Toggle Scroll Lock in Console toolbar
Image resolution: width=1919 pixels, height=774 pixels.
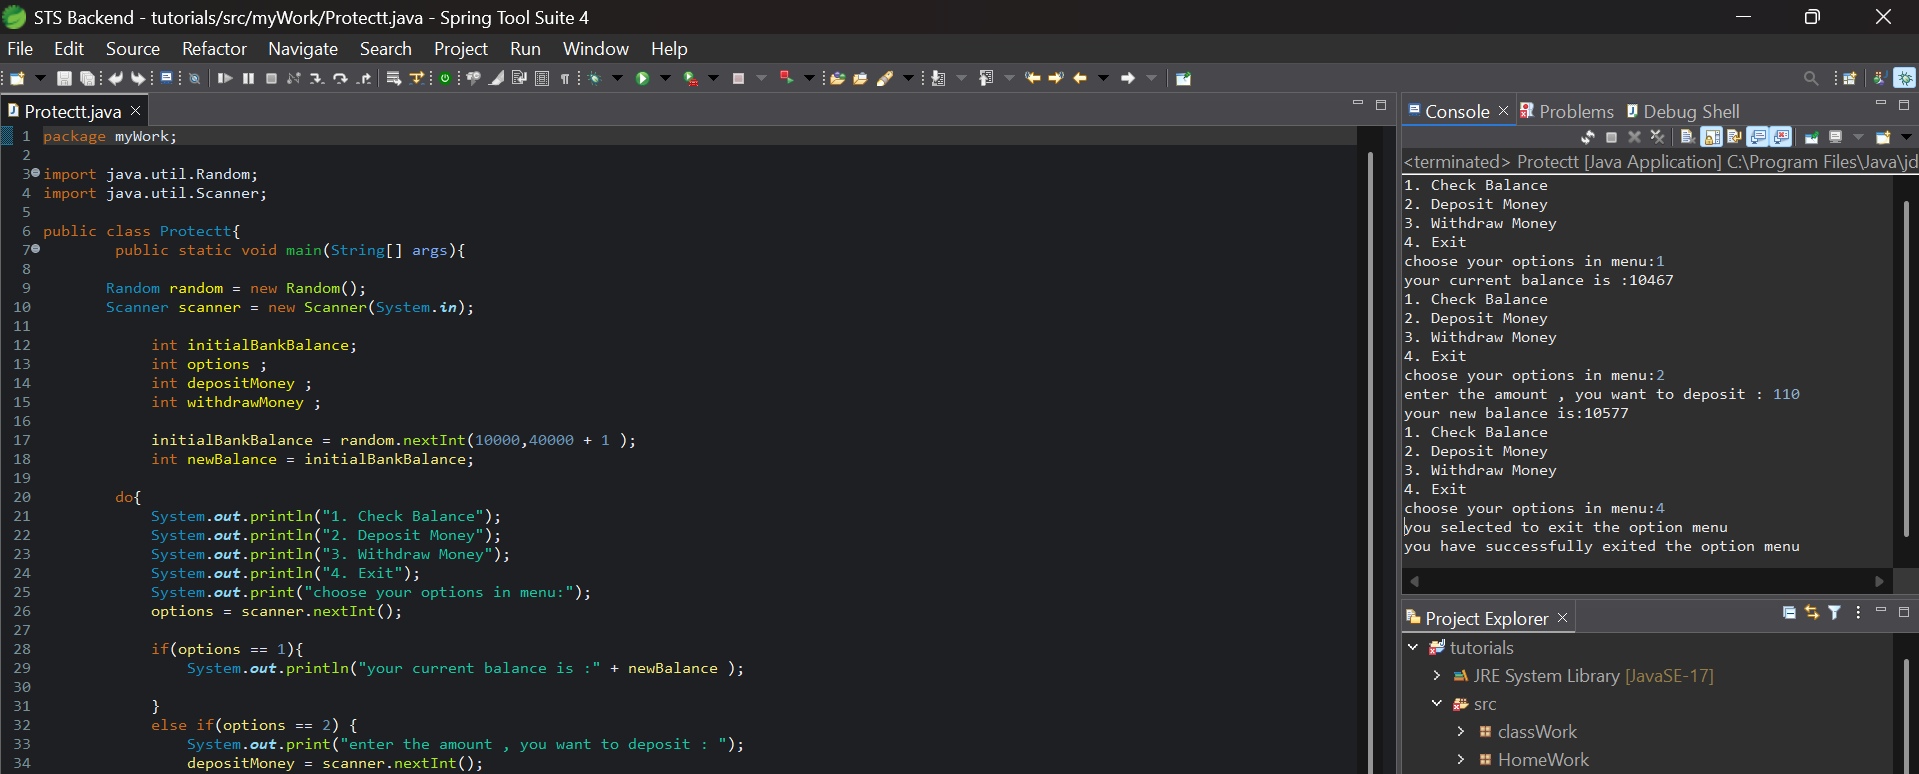1712,137
